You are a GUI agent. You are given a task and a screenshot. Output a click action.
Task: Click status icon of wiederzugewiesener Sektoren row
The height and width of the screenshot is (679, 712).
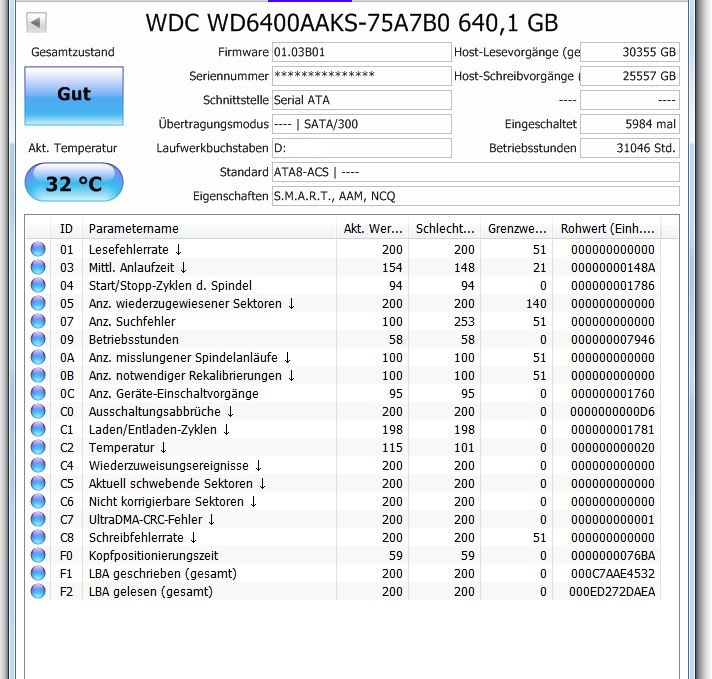pos(38,303)
